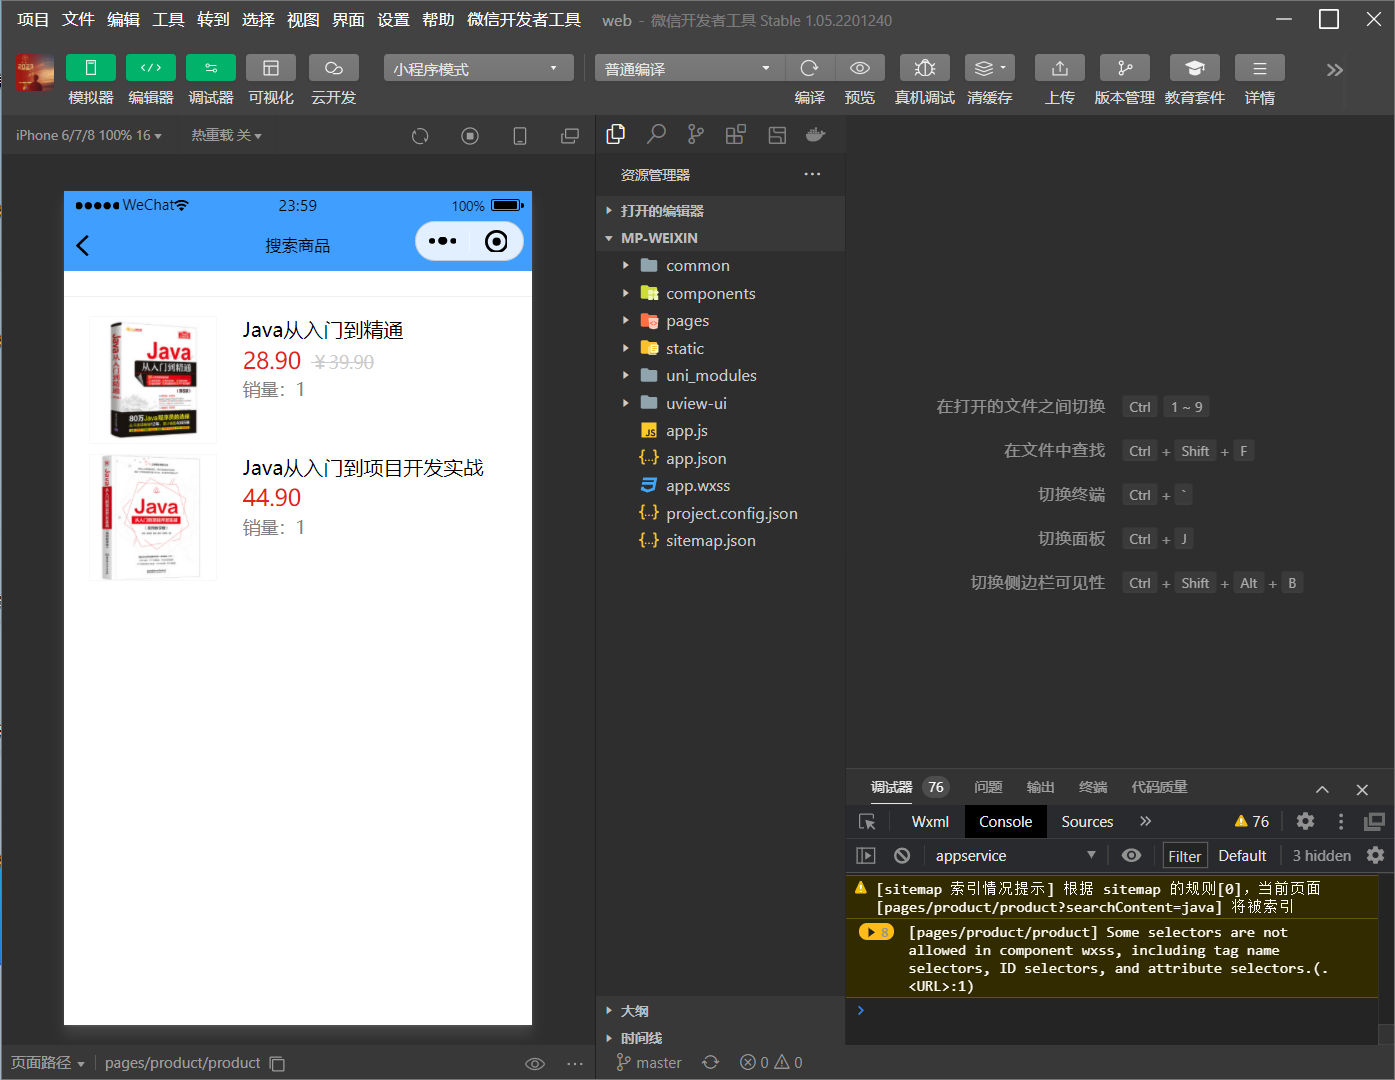
Task: Open the 小程序模式 mode dropdown
Action: tap(478, 68)
